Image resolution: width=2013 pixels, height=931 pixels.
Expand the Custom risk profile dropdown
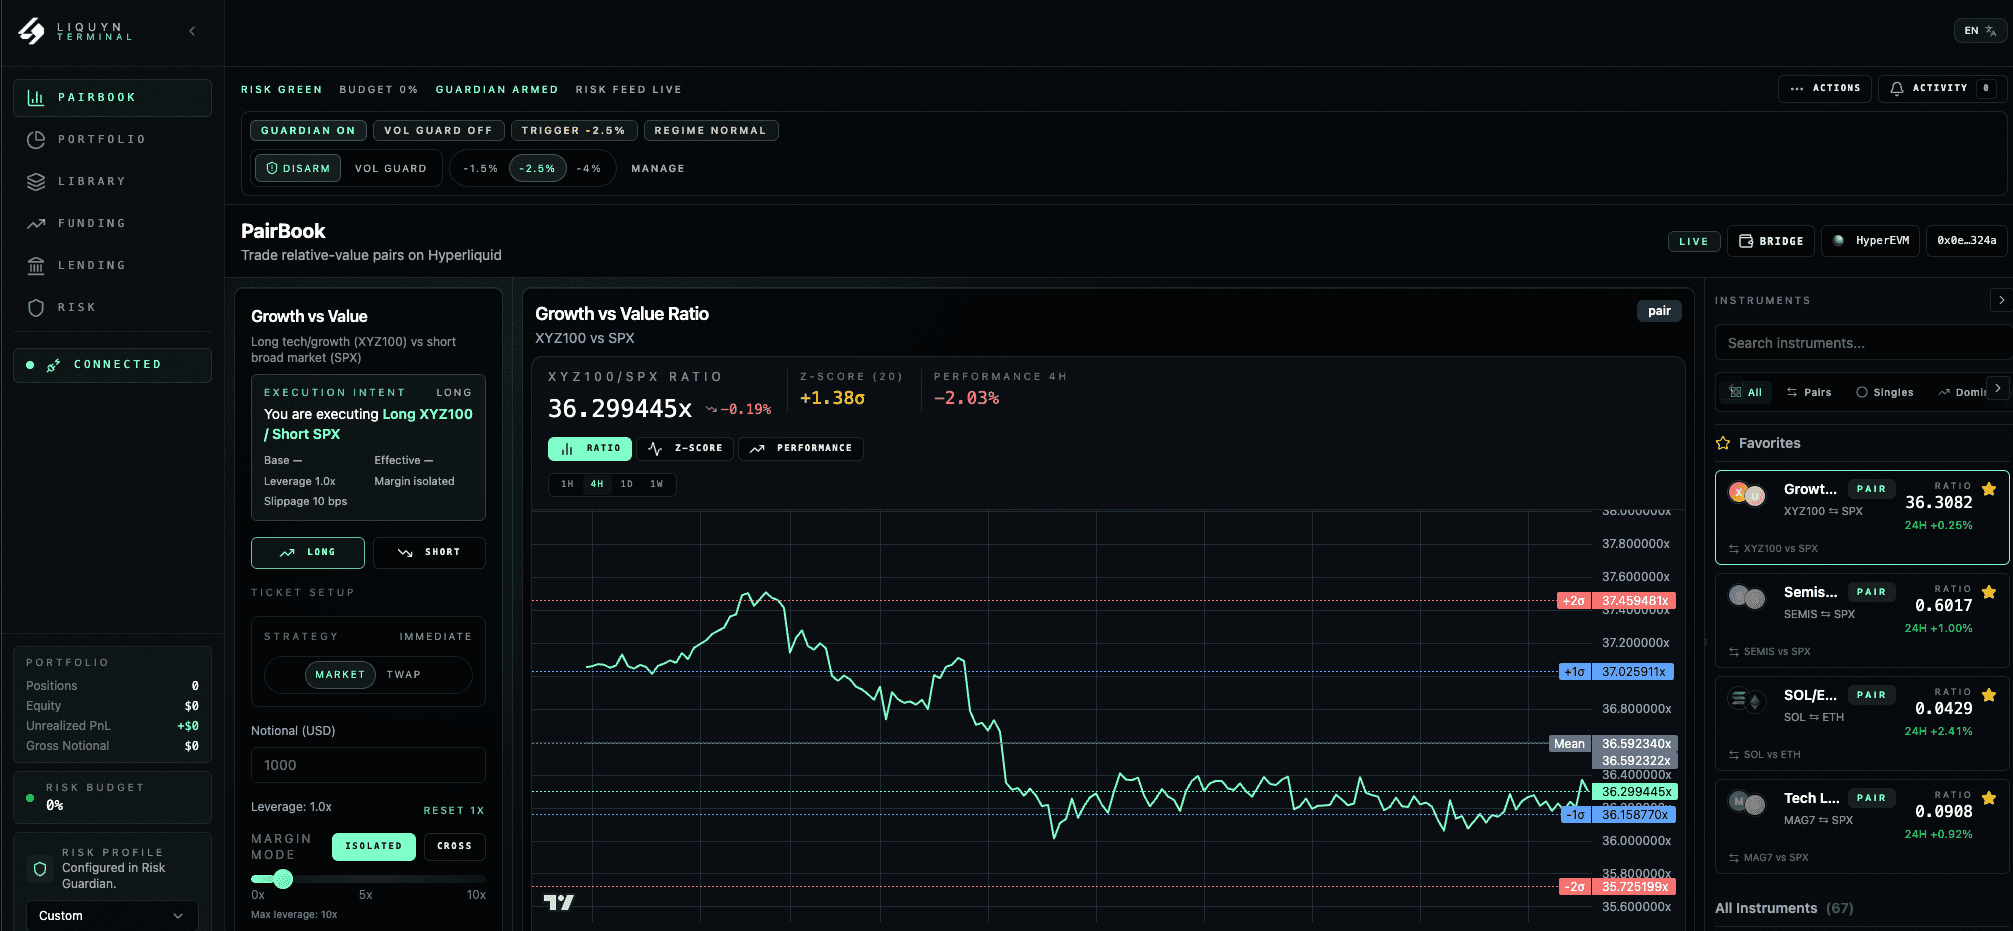point(111,916)
